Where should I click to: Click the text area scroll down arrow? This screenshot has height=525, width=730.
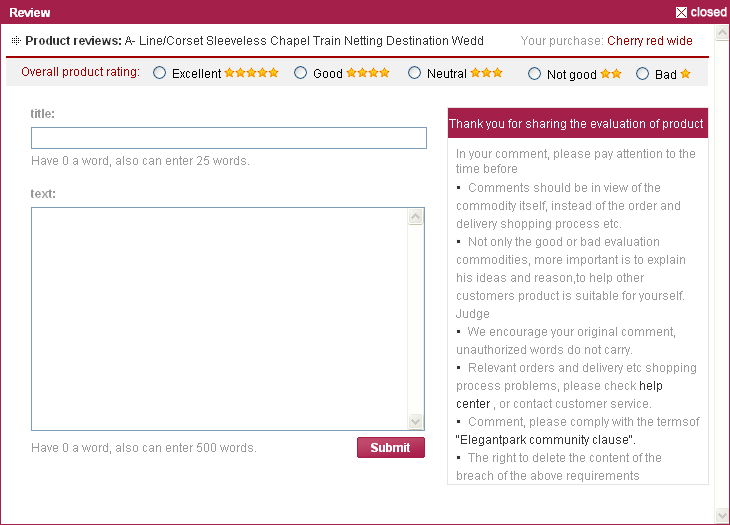point(415,421)
